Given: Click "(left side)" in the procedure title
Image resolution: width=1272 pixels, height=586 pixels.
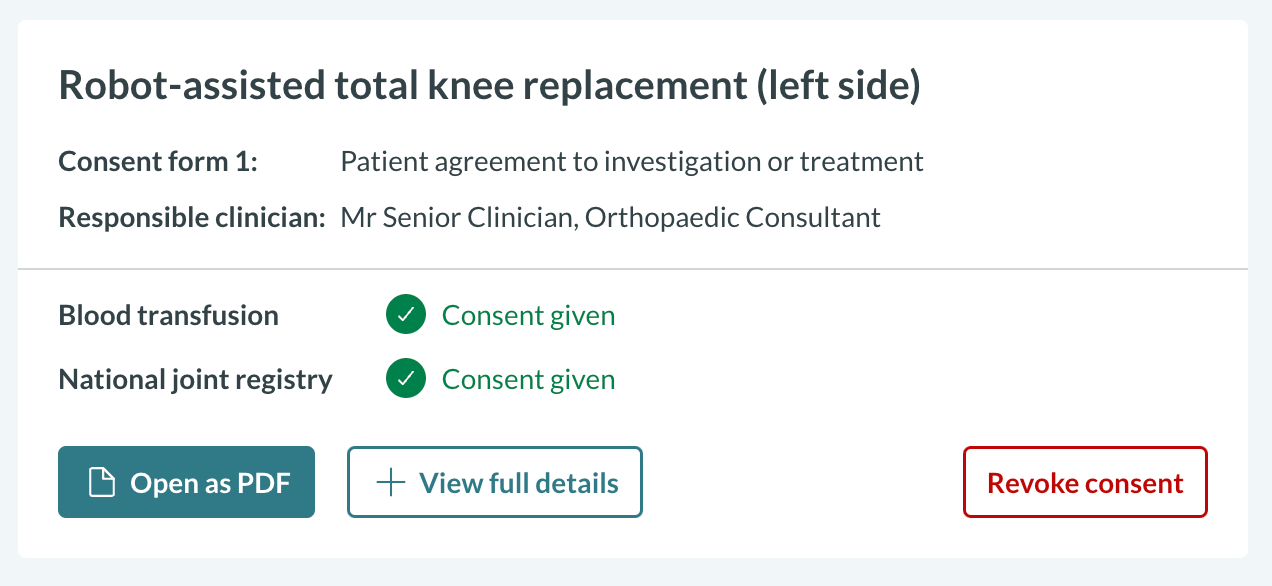Looking at the screenshot, I should click(838, 86).
